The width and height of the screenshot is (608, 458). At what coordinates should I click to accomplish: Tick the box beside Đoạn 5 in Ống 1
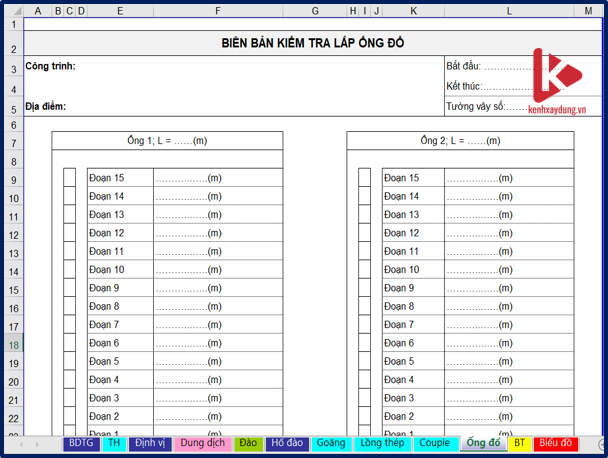[69, 361]
